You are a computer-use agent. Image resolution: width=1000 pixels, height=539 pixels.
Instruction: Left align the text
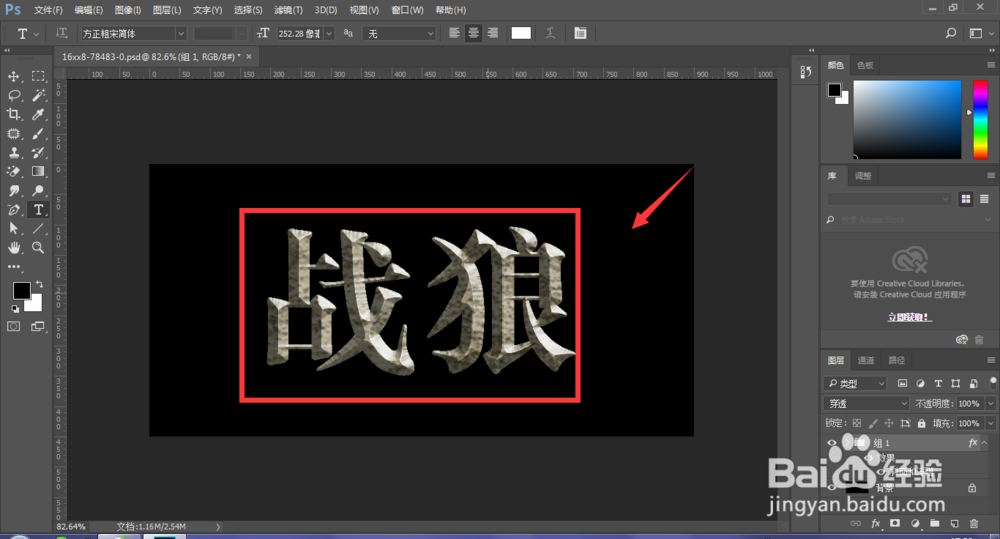coord(454,33)
